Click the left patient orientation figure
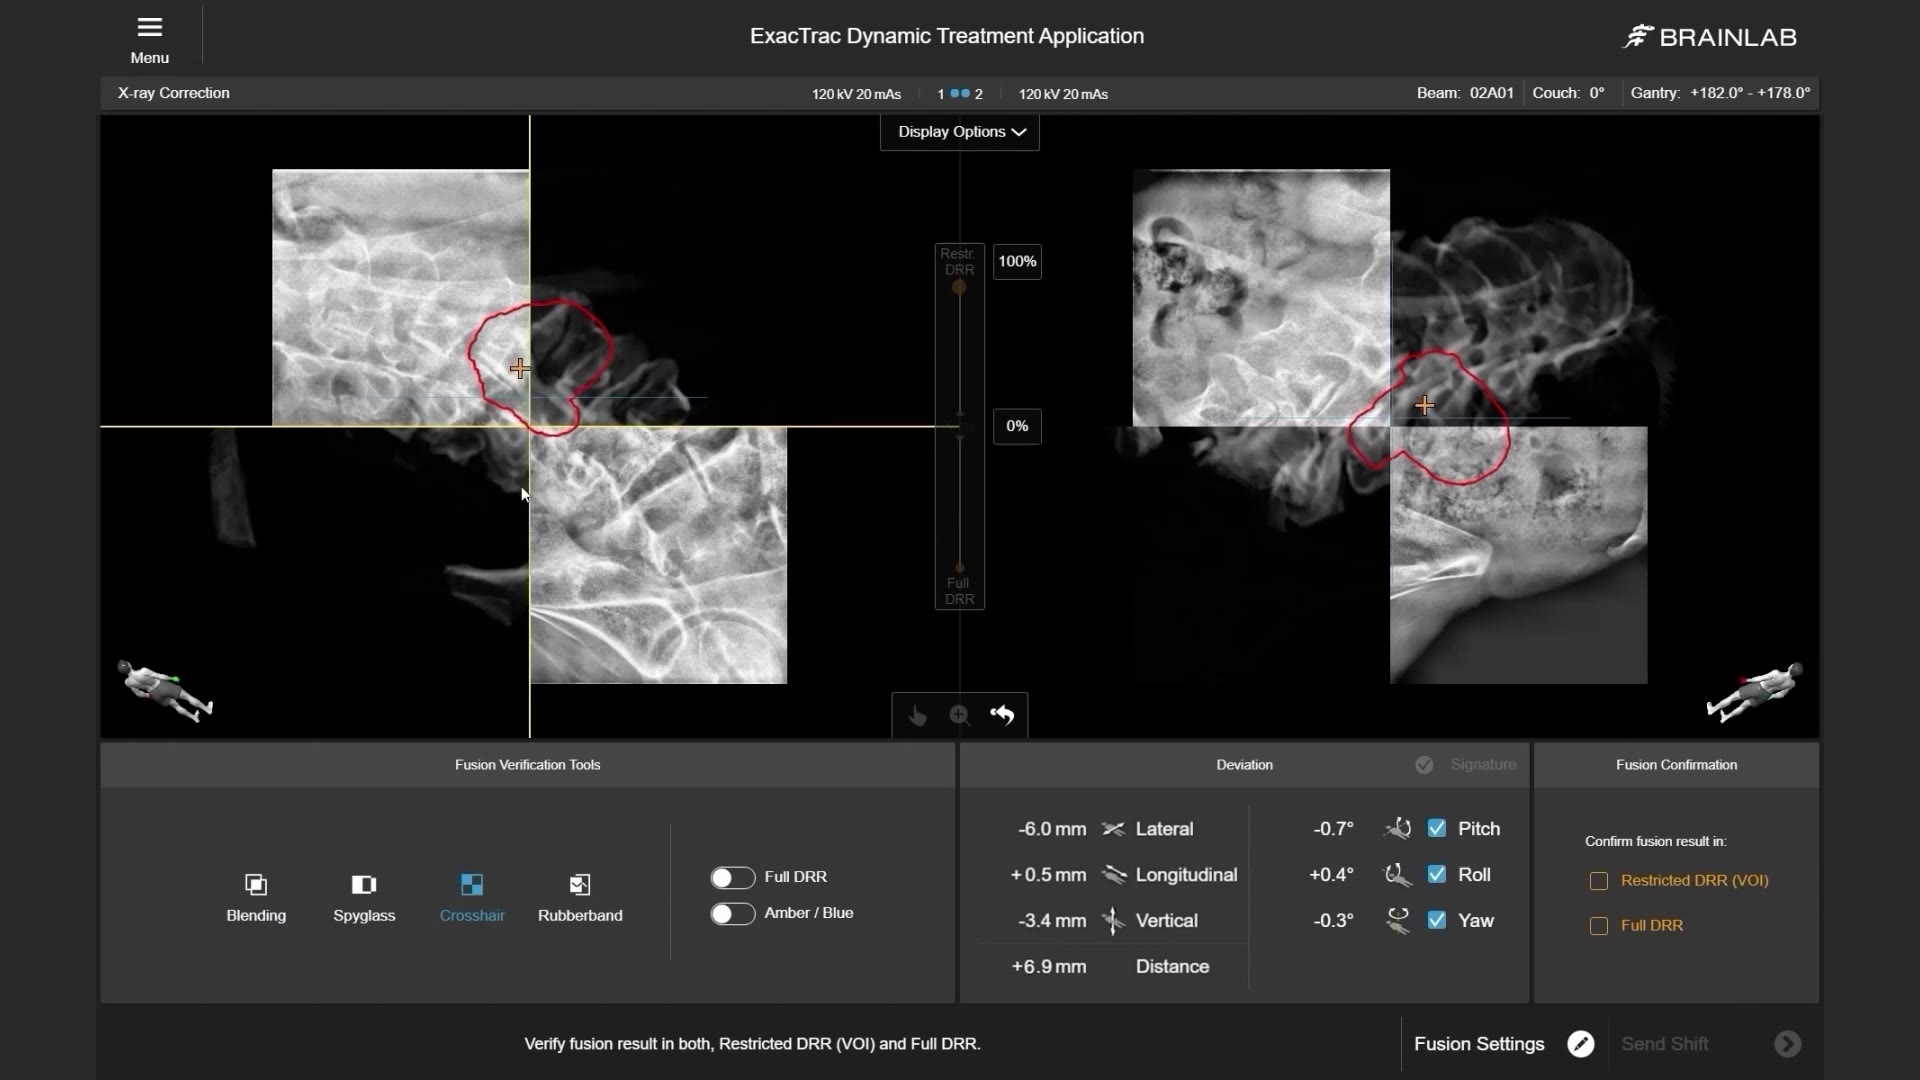Screen dimensions: 1920x1080 pyautogui.click(x=165, y=690)
